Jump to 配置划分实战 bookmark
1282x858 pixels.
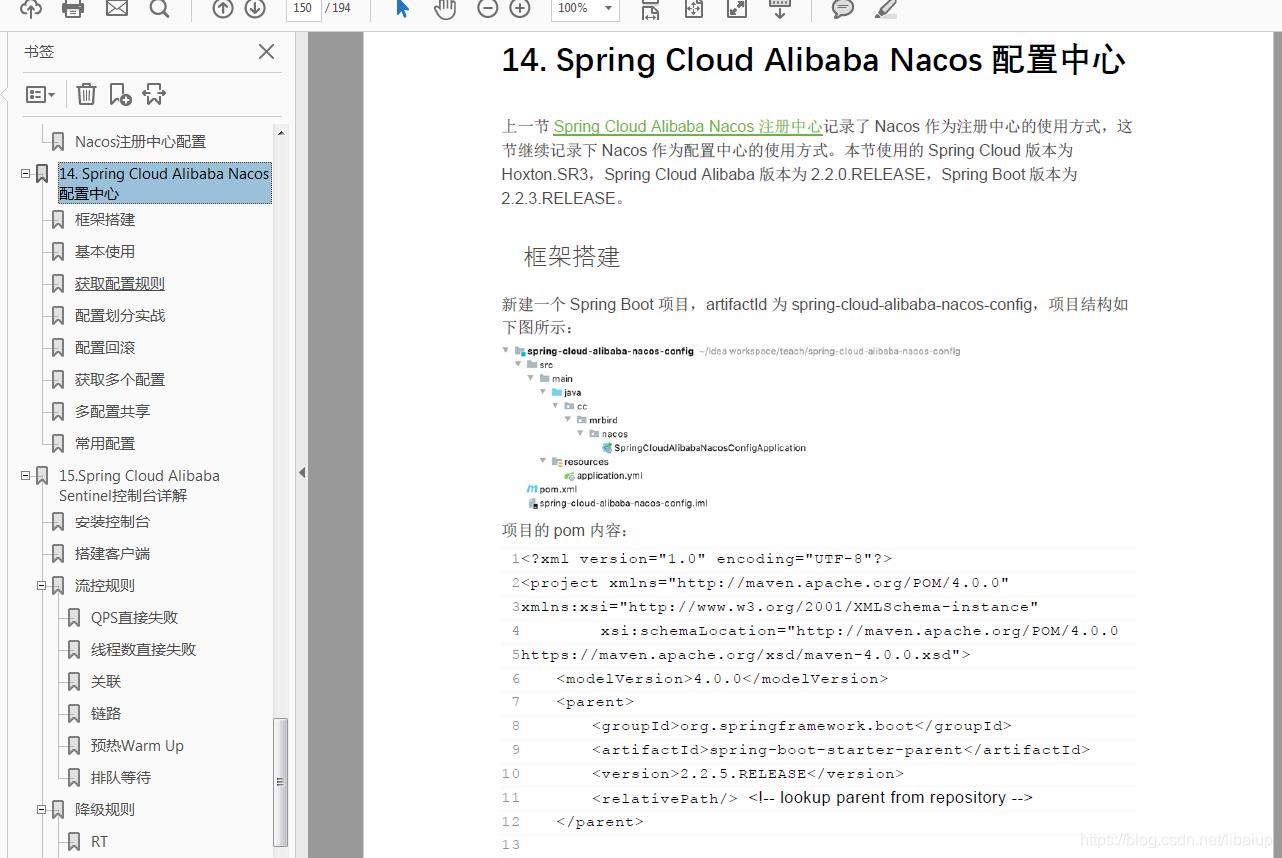tap(120, 316)
